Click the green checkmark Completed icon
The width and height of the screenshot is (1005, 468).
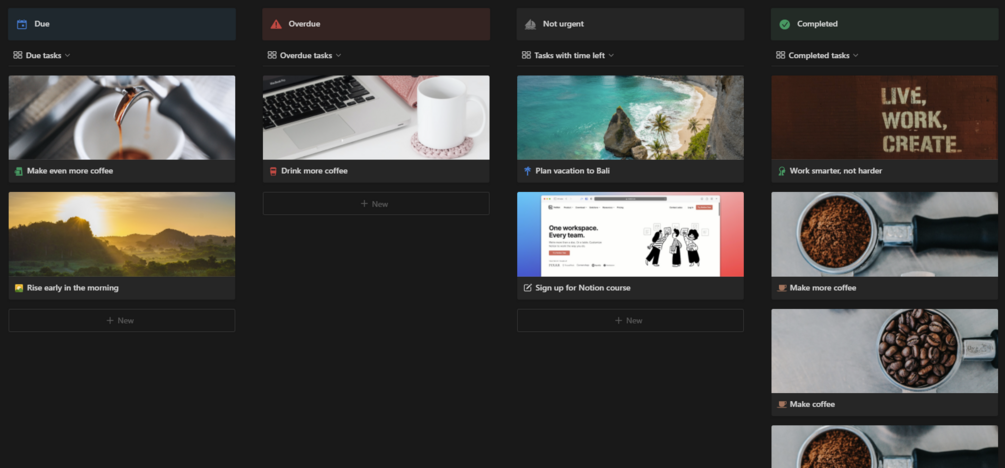(785, 24)
